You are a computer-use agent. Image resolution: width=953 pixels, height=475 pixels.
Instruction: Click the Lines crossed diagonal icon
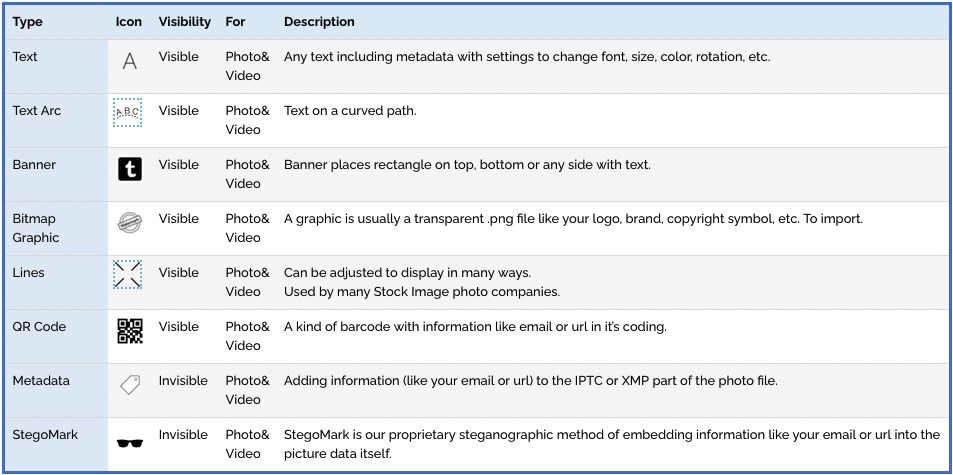click(x=128, y=275)
